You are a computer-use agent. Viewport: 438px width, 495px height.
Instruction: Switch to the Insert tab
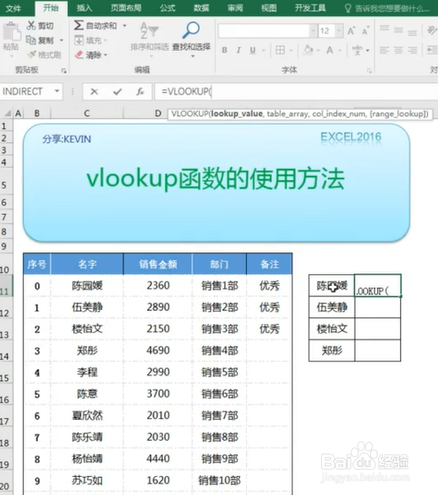(x=84, y=8)
